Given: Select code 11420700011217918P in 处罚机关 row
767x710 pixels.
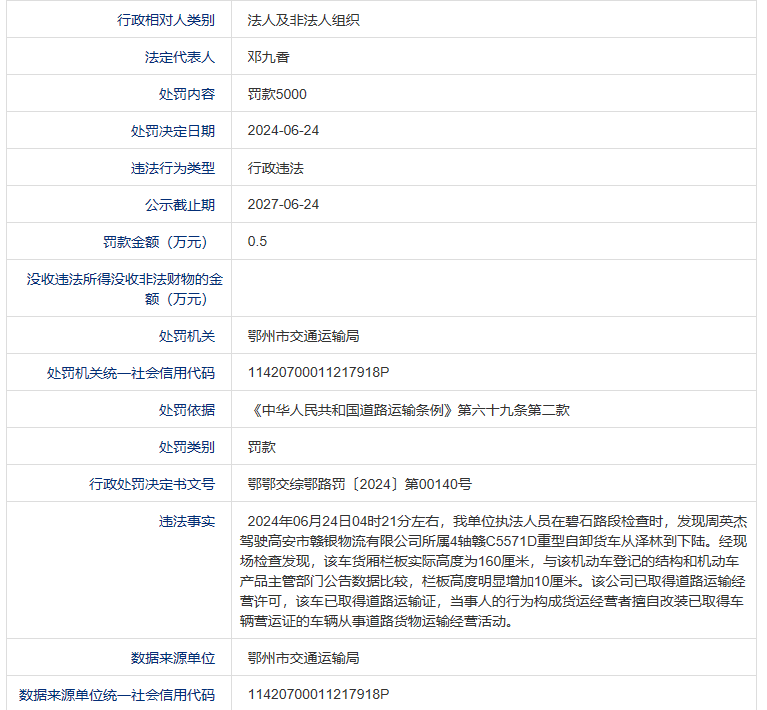Looking at the screenshot, I should tap(318, 373).
